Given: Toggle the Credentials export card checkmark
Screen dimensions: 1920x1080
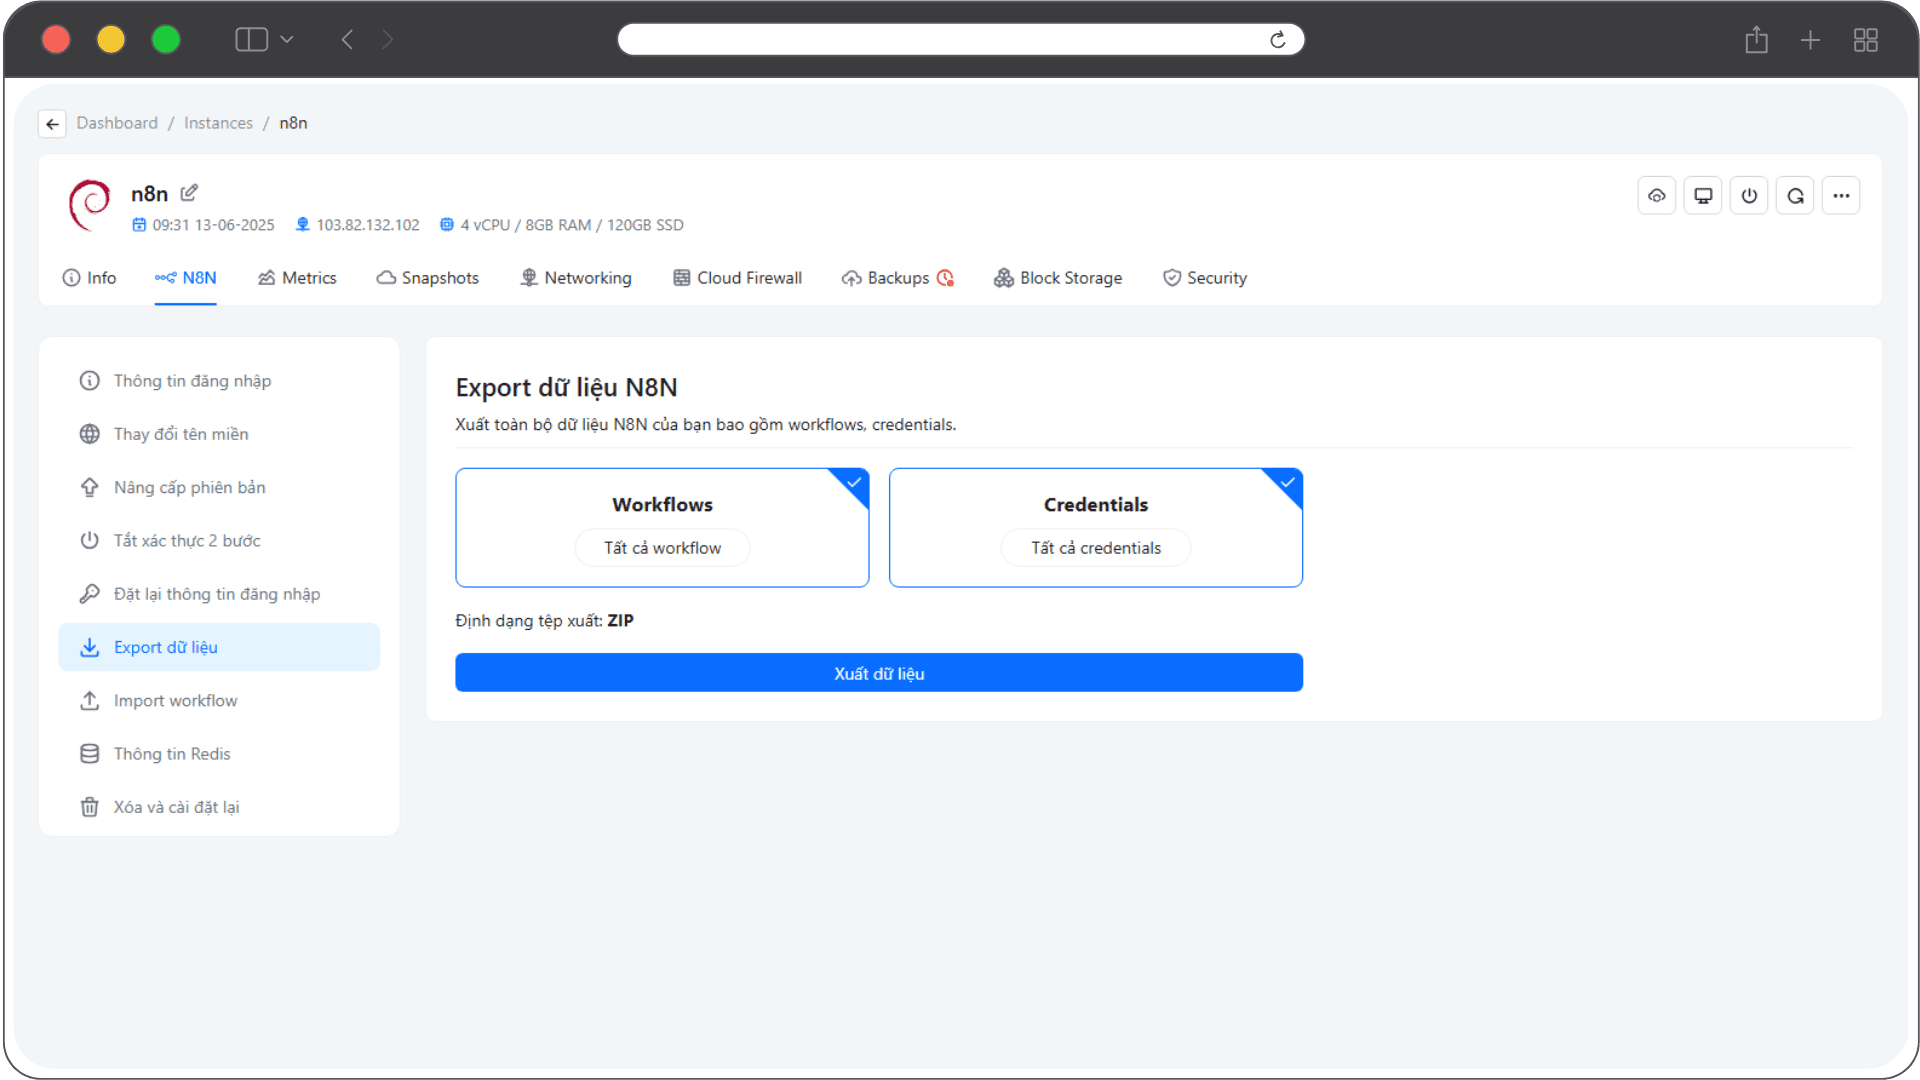Looking at the screenshot, I should [x=1288, y=482].
